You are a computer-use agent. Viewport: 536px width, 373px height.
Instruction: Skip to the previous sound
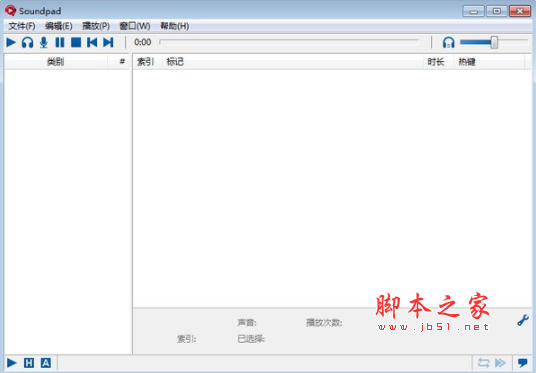[x=92, y=42]
